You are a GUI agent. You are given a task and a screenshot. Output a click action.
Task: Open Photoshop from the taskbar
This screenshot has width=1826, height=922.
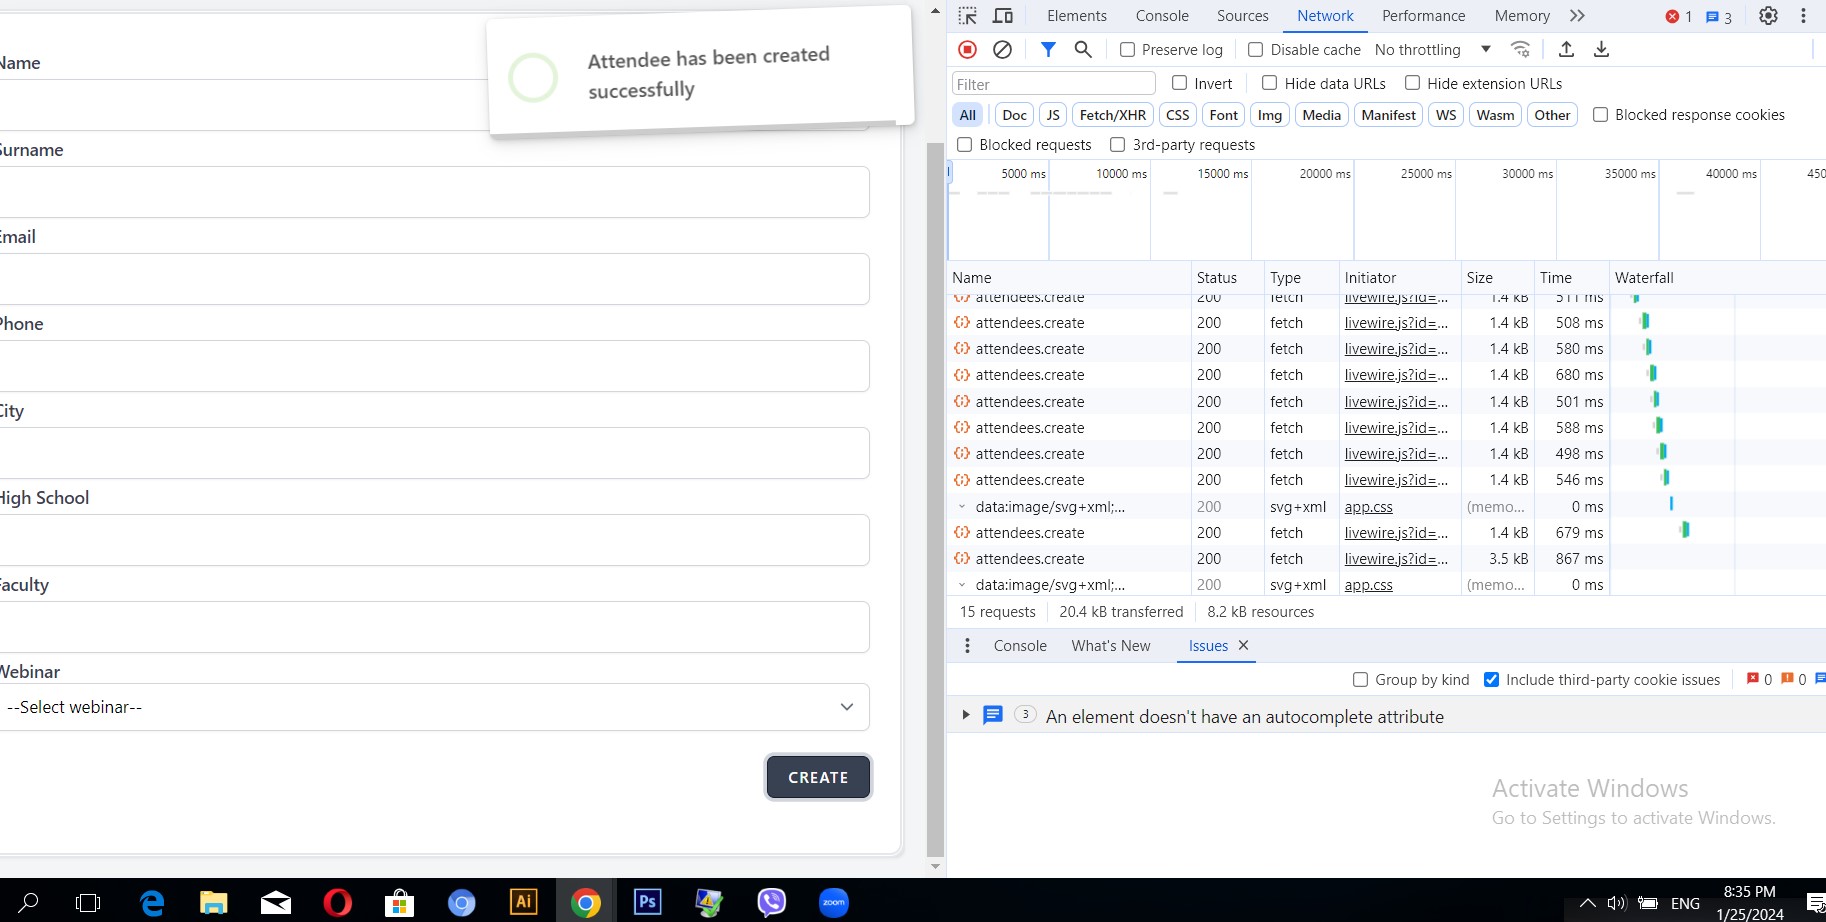click(647, 902)
